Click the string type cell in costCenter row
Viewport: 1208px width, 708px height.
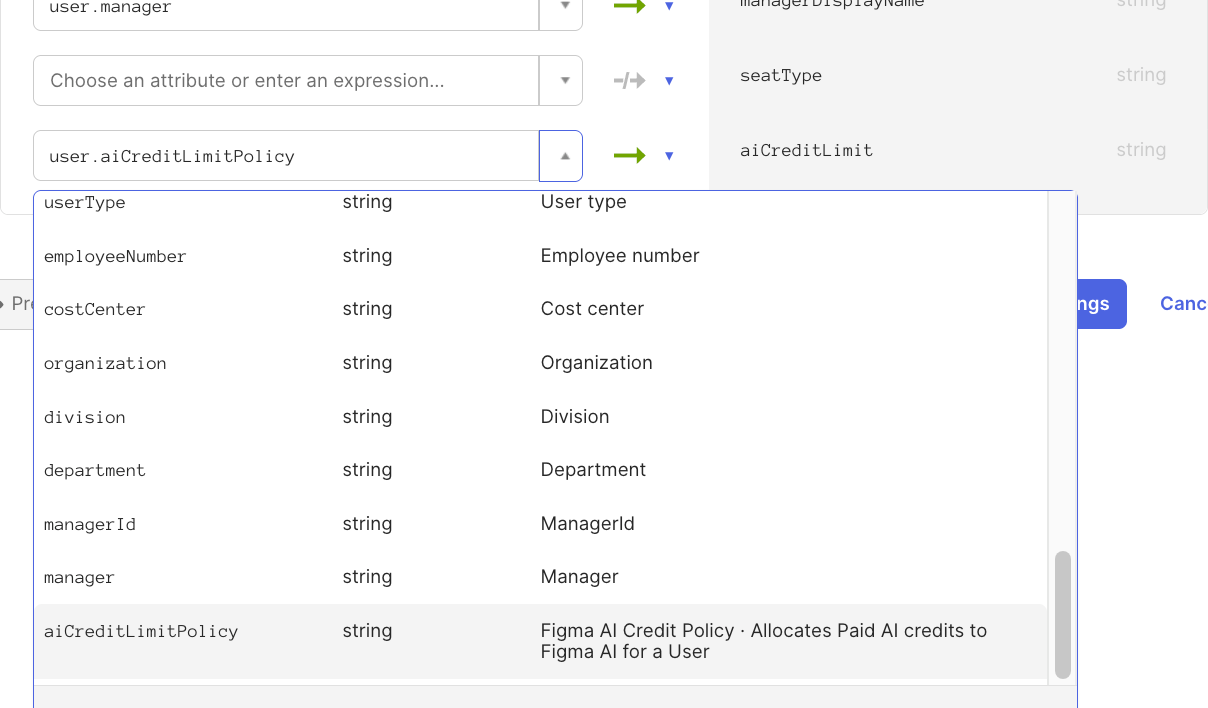click(367, 309)
